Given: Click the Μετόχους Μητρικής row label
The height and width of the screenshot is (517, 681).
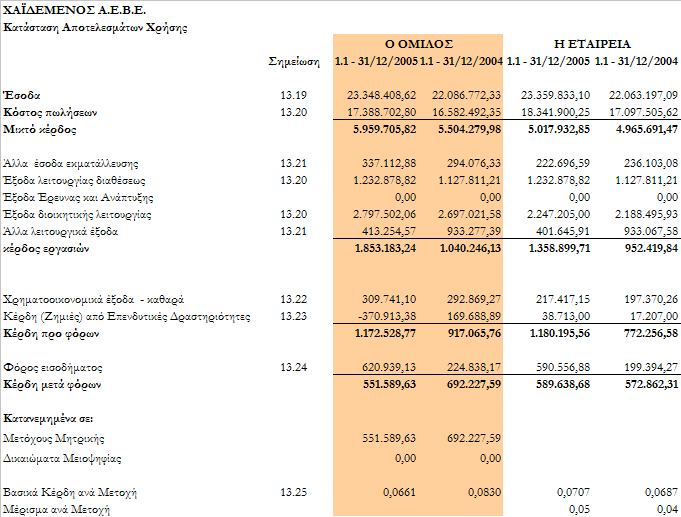Looking at the screenshot, I should coord(53,439).
